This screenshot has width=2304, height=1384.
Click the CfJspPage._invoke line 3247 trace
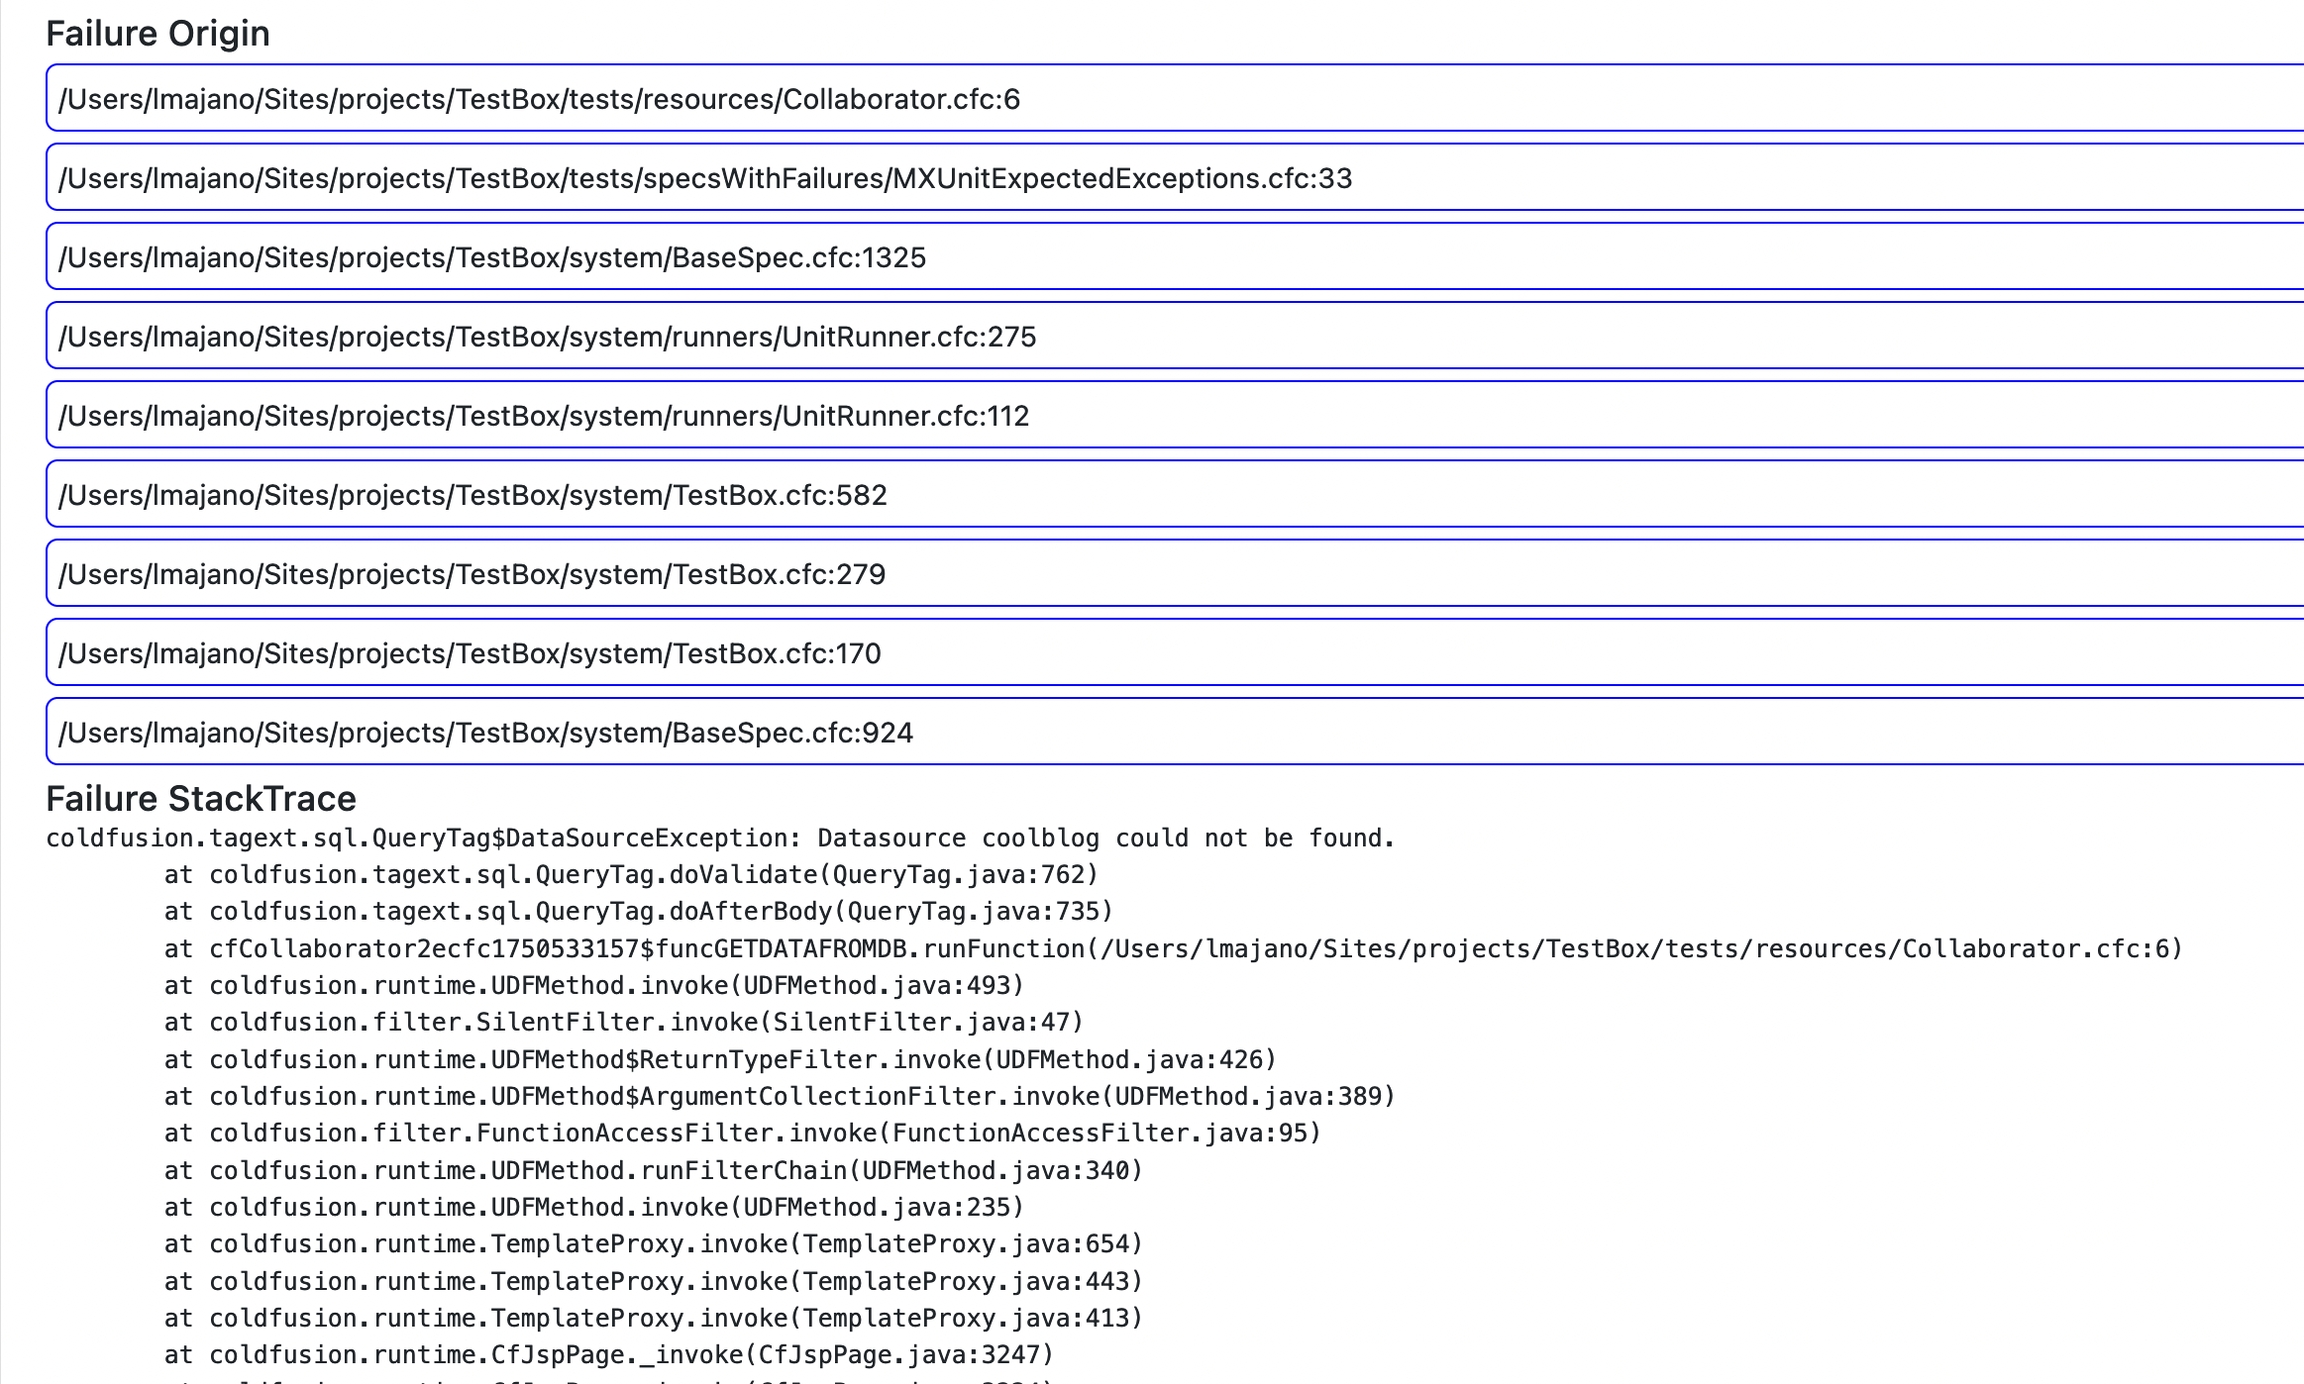pyautogui.click(x=609, y=1355)
